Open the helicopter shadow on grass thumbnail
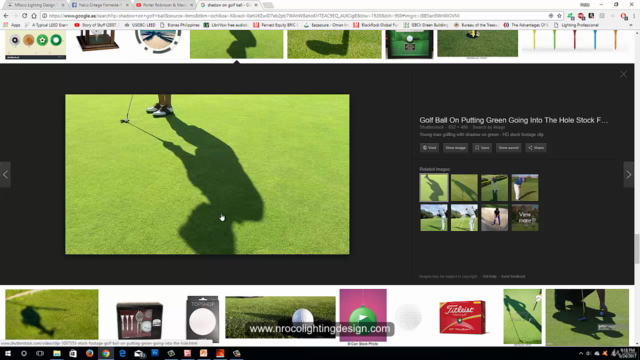Viewport: 640px width, 360px height. click(52, 314)
